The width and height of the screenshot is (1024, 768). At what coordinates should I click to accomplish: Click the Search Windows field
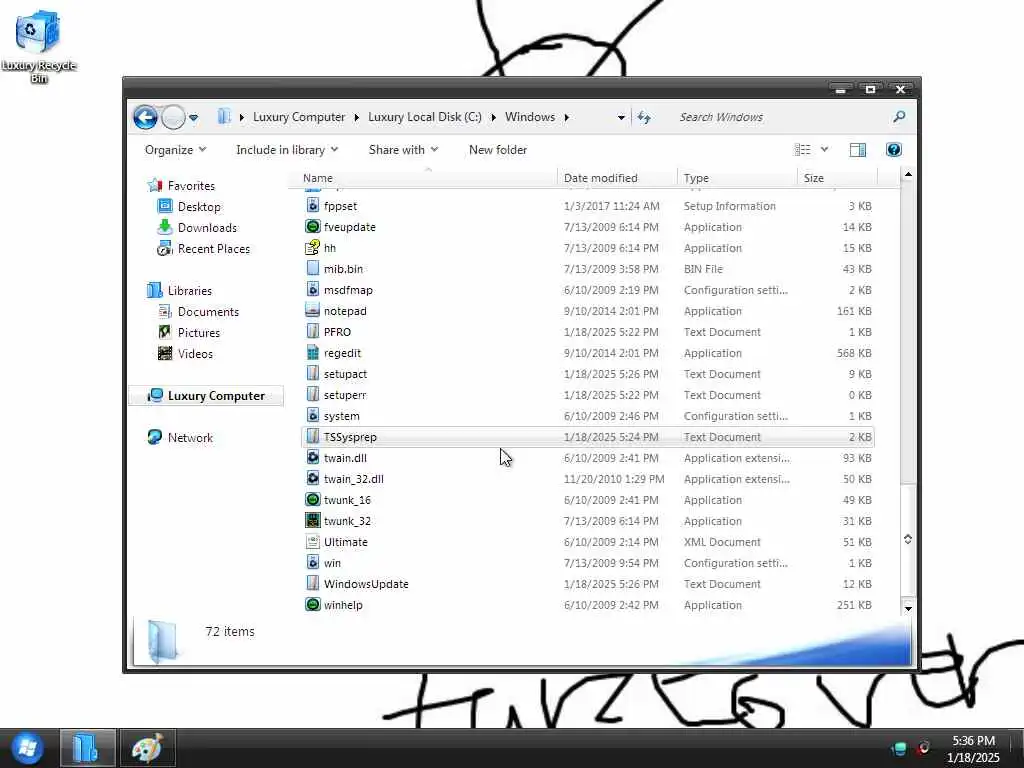coord(780,118)
